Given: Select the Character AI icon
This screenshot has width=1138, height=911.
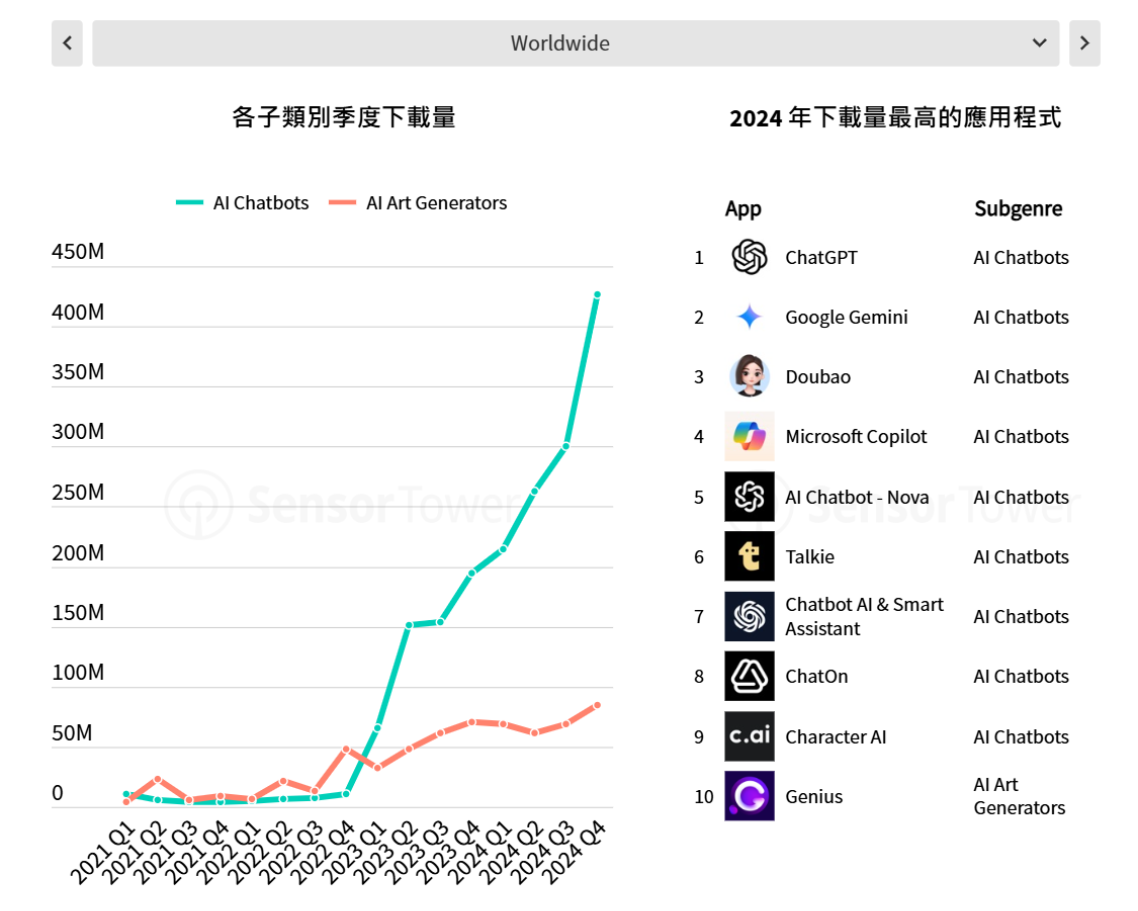Looking at the screenshot, I should [749, 736].
